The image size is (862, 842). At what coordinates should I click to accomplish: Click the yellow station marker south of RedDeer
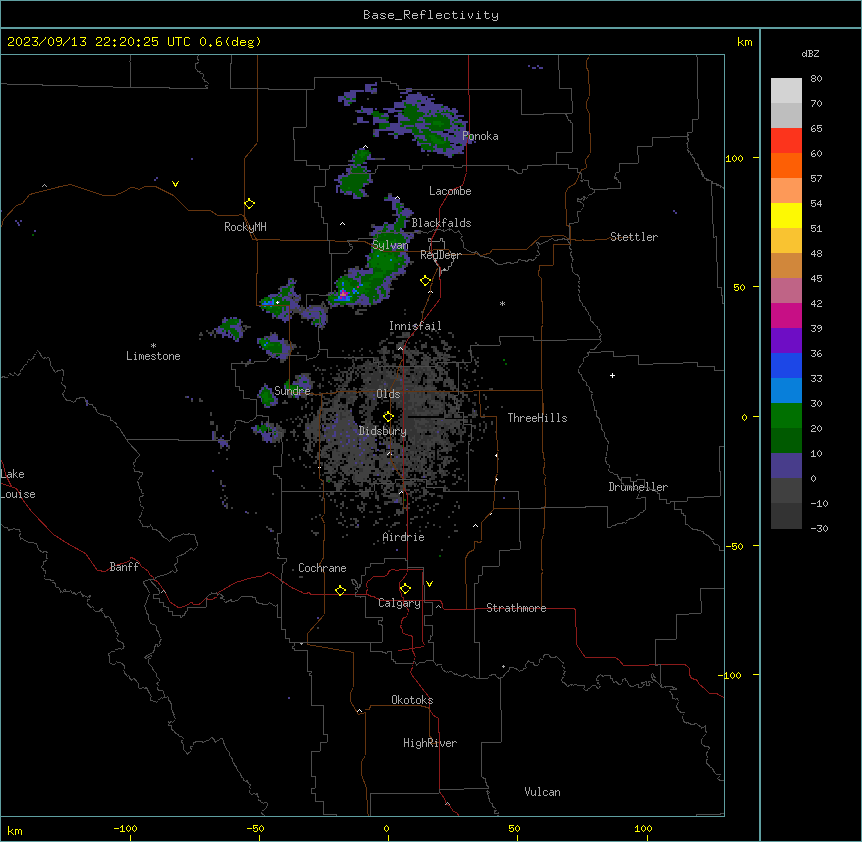click(425, 281)
